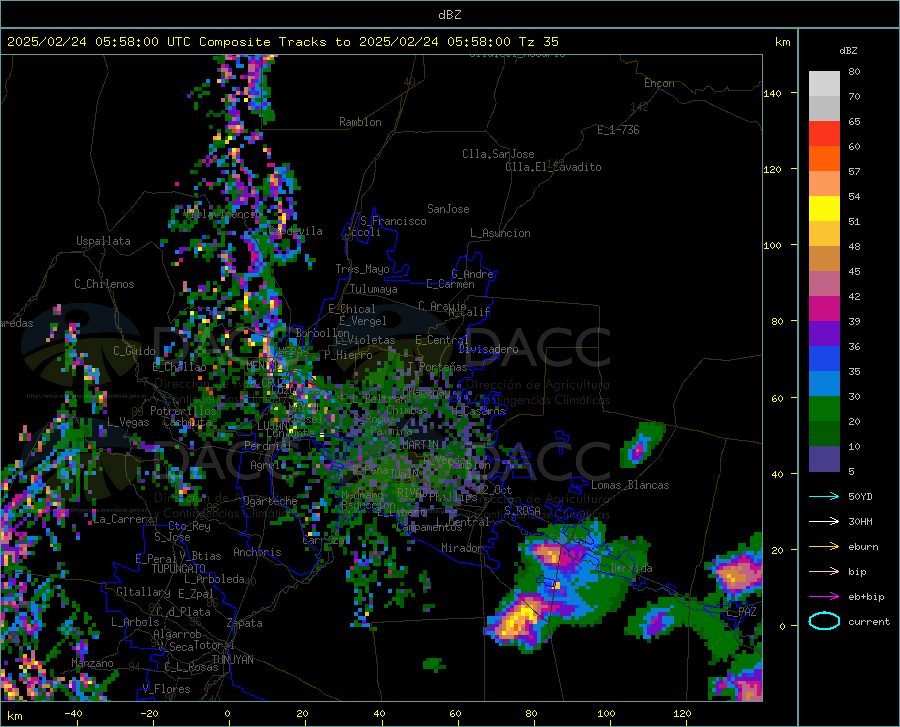Click the 'C_Chilenos' map label
The width and height of the screenshot is (900, 727).
(x=104, y=284)
